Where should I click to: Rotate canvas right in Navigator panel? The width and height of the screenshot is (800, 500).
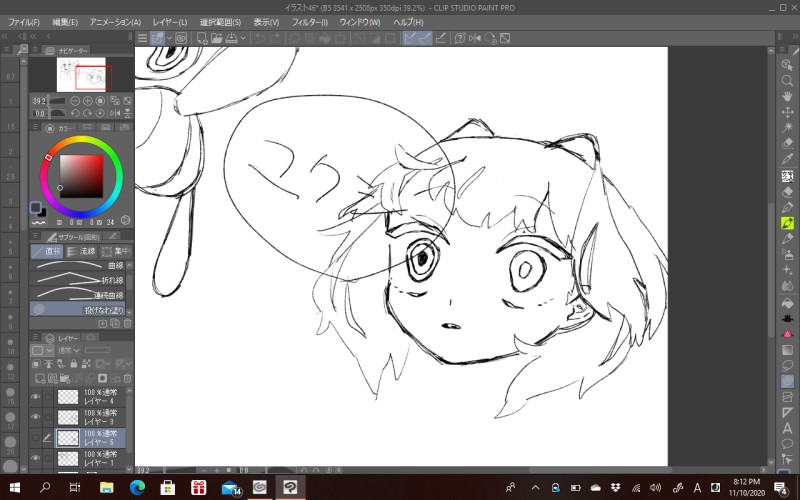coord(87,113)
